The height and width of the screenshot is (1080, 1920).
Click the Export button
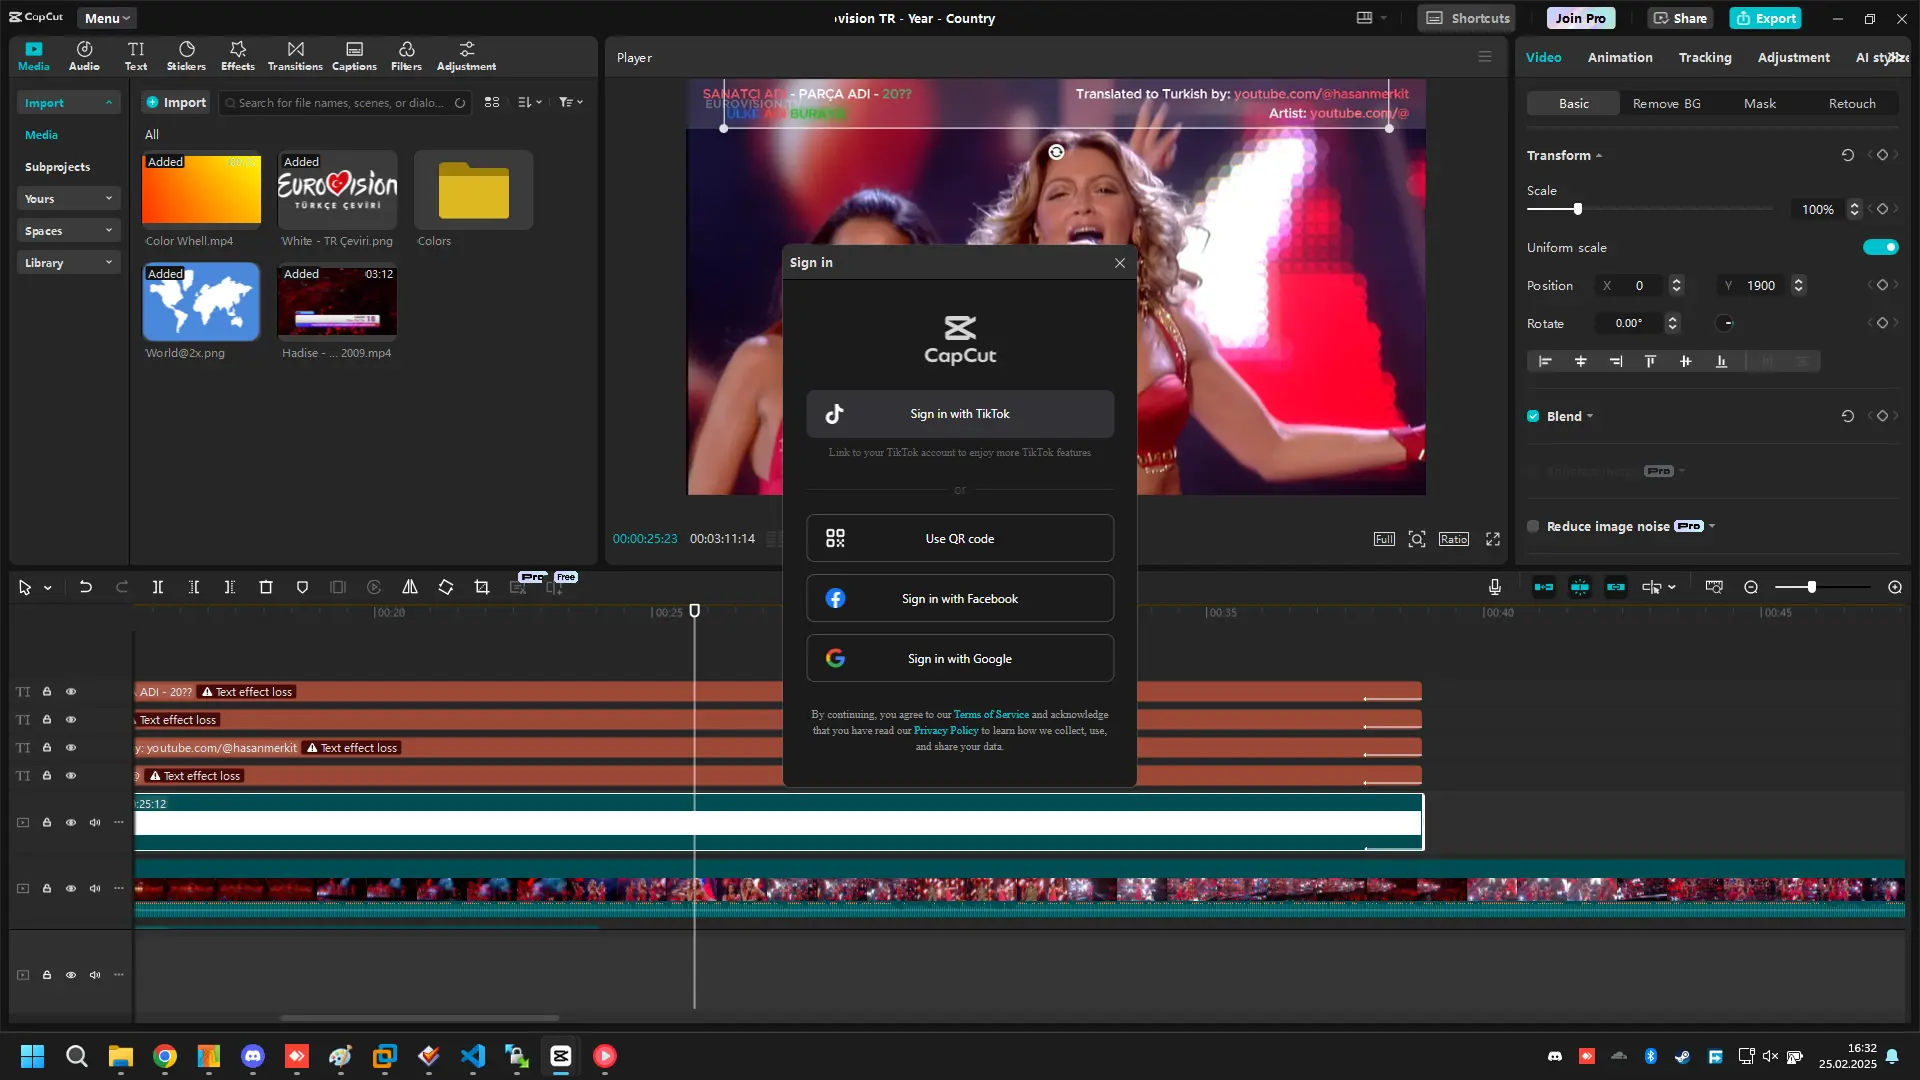(1766, 18)
